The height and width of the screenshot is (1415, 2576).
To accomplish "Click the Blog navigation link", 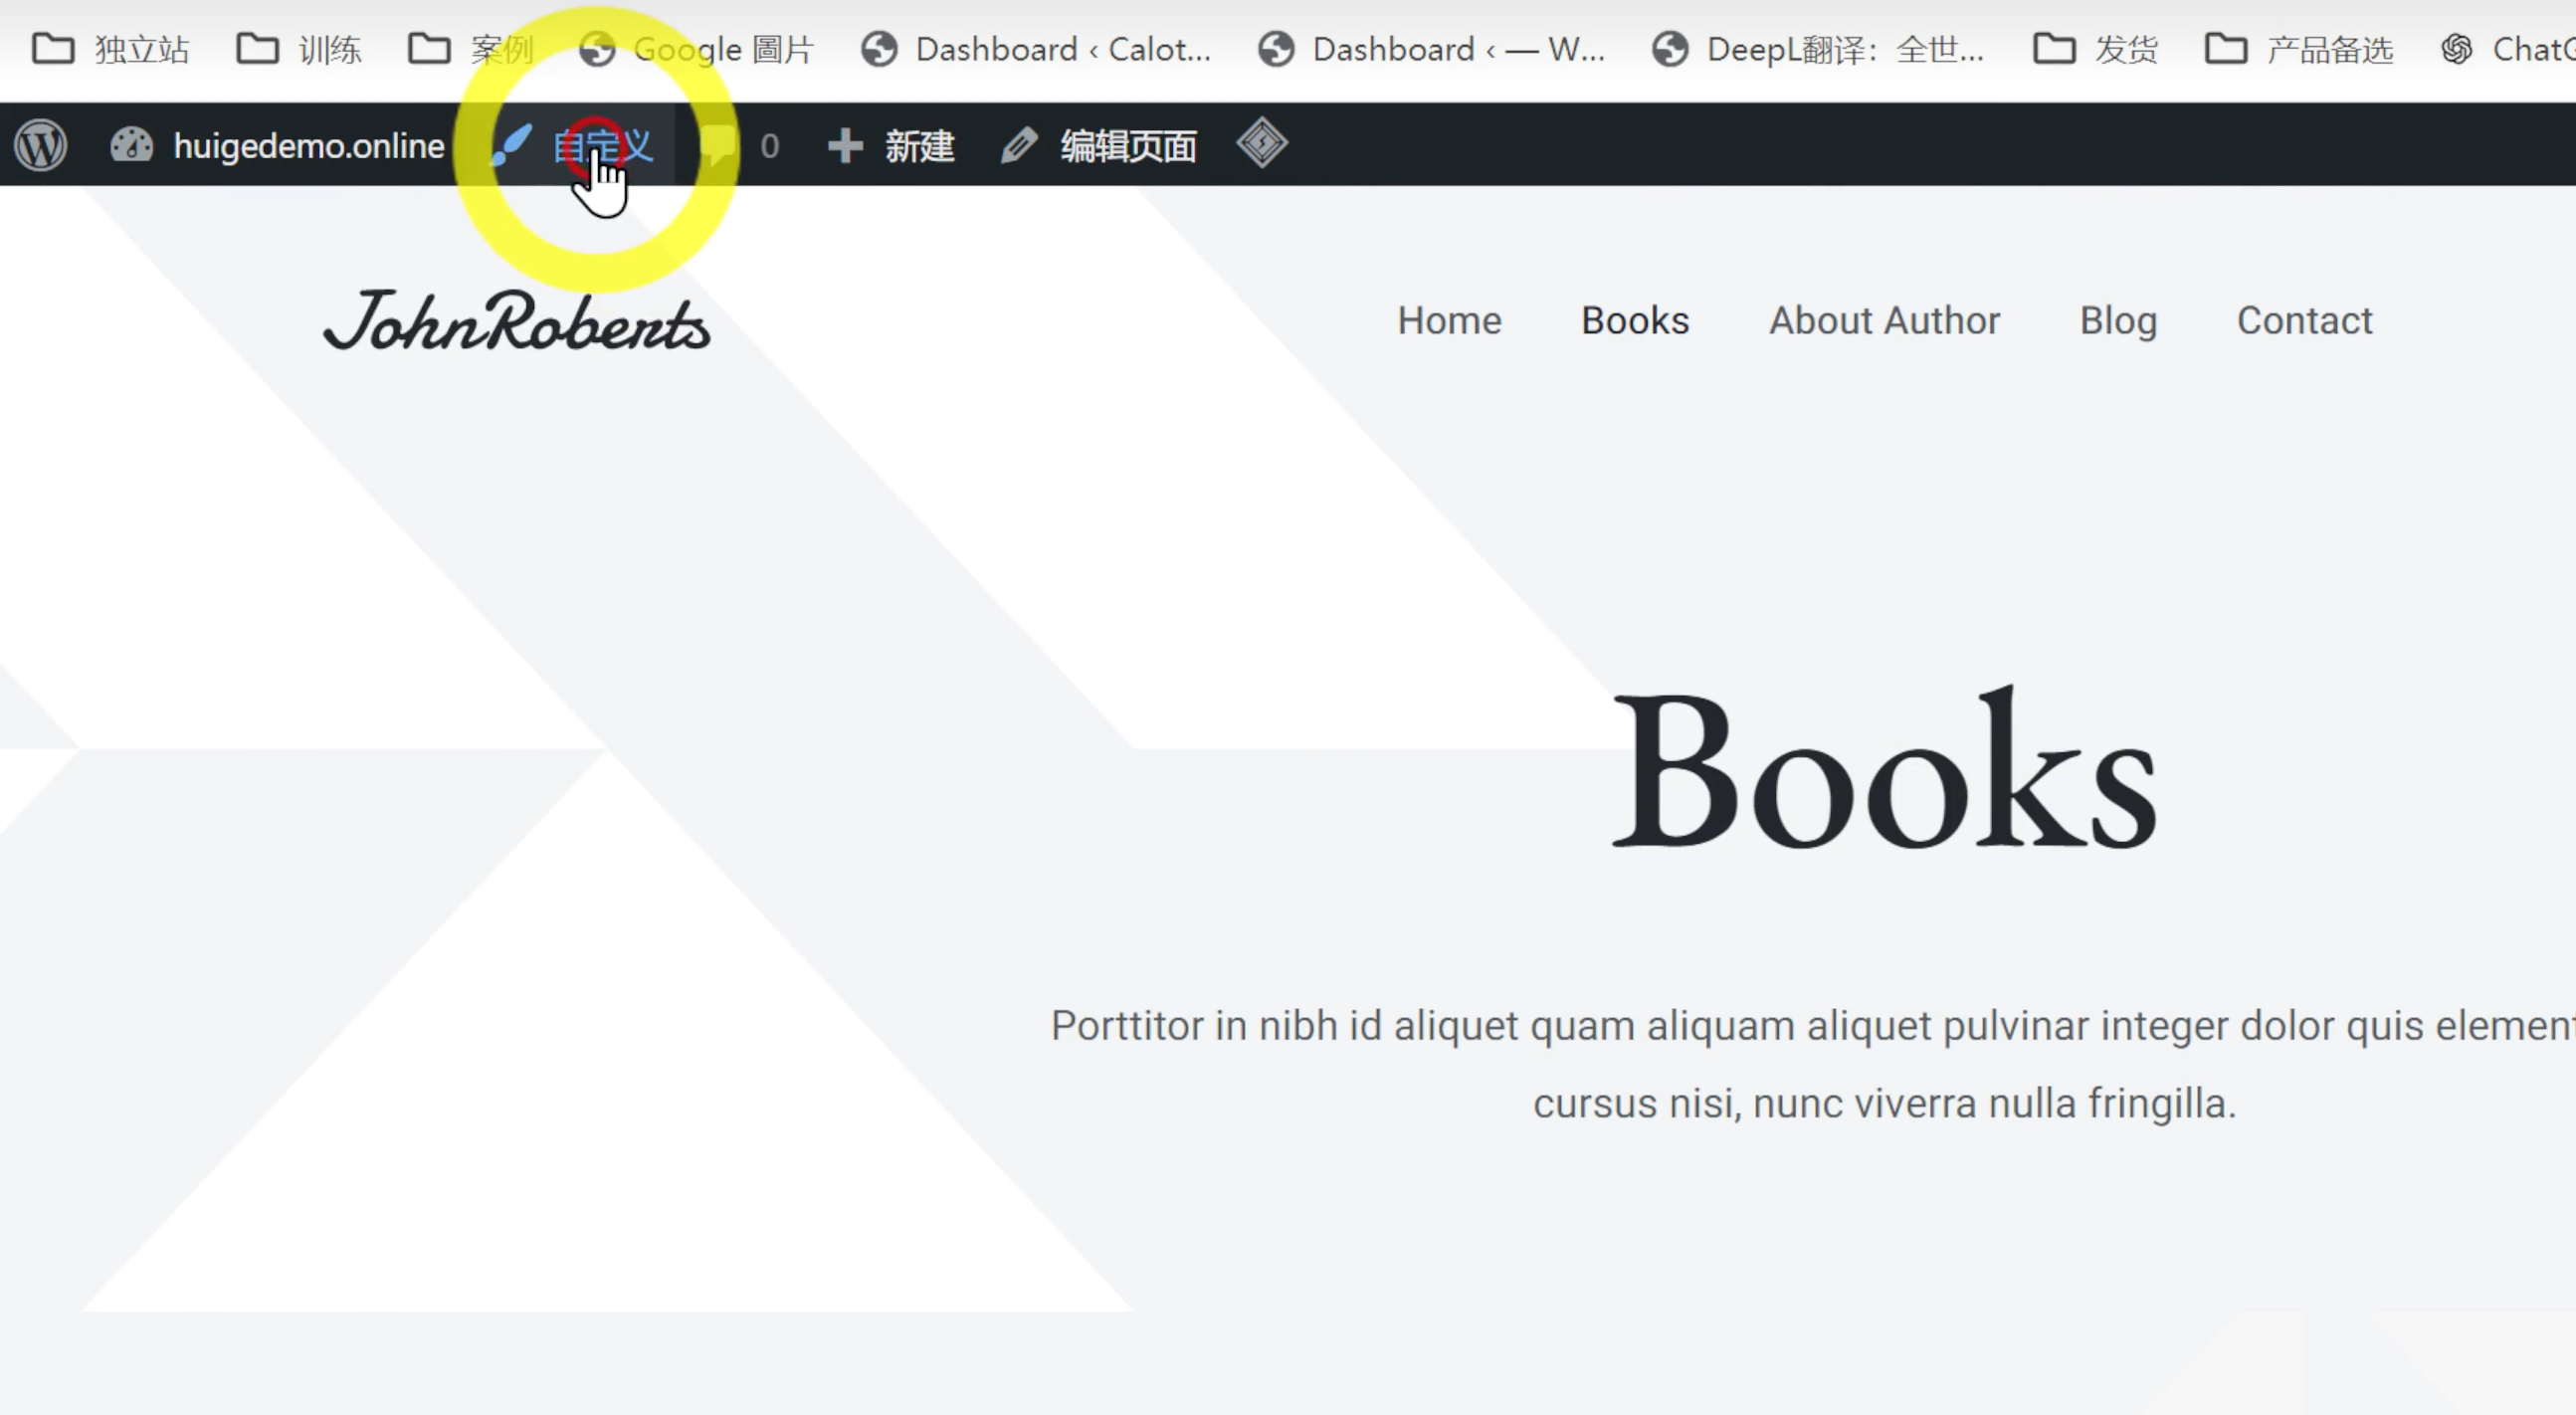I will (x=2118, y=318).
